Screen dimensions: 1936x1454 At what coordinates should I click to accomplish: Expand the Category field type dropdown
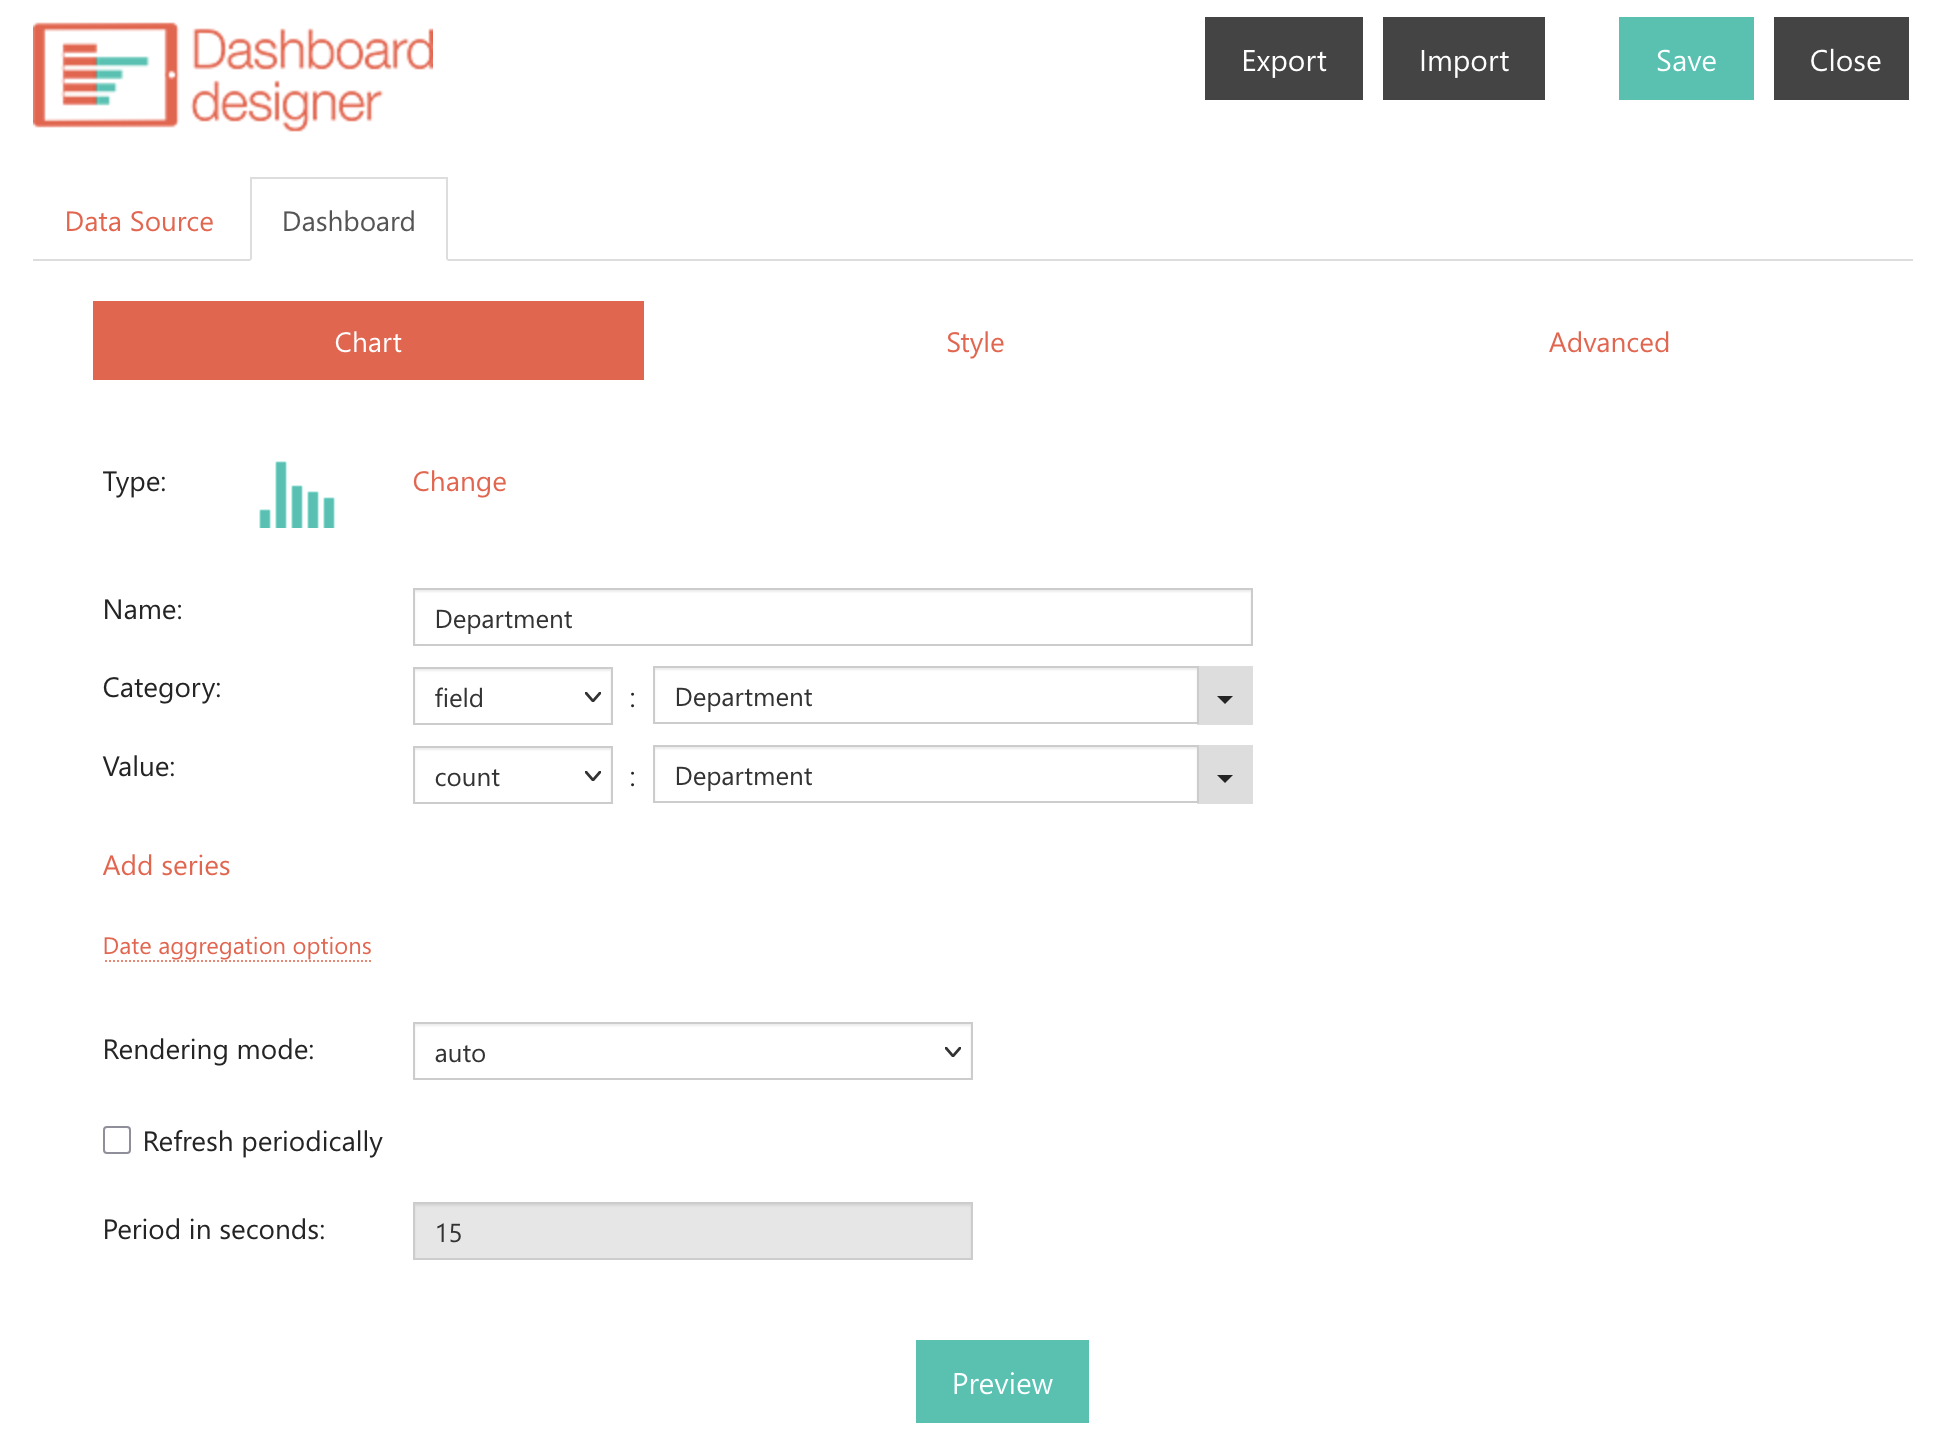pyautogui.click(x=512, y=697)
